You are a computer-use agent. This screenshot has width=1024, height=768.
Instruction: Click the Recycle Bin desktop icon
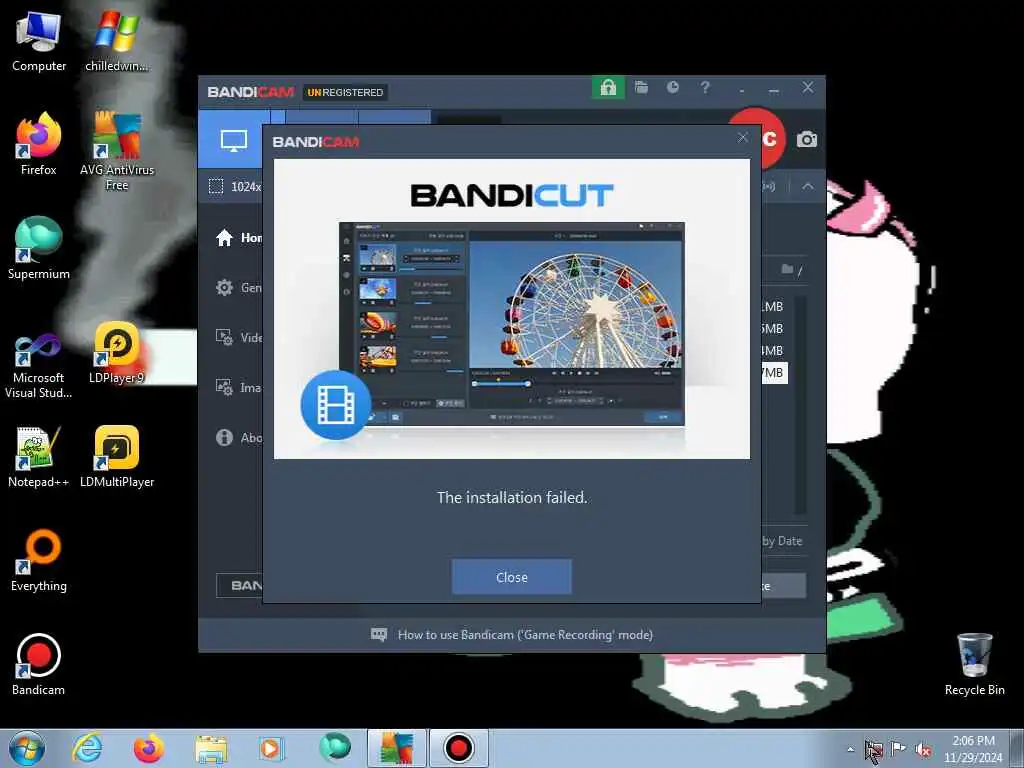(974, 665)
